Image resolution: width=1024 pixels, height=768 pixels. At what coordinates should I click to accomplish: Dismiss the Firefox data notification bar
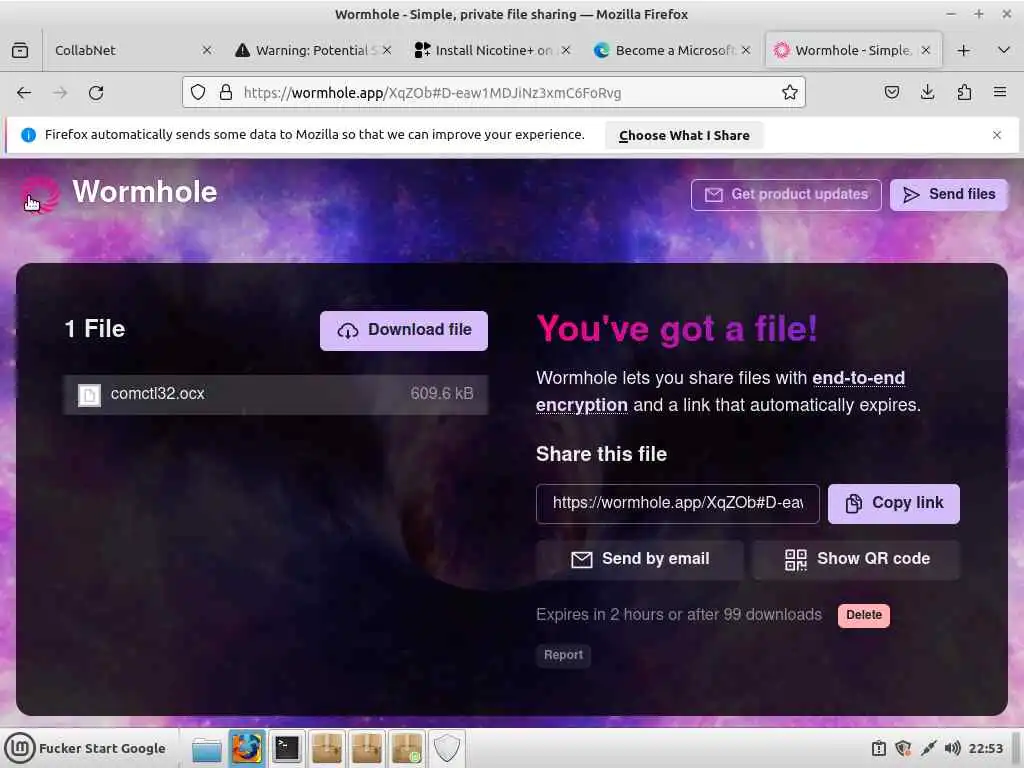point(997,135)
